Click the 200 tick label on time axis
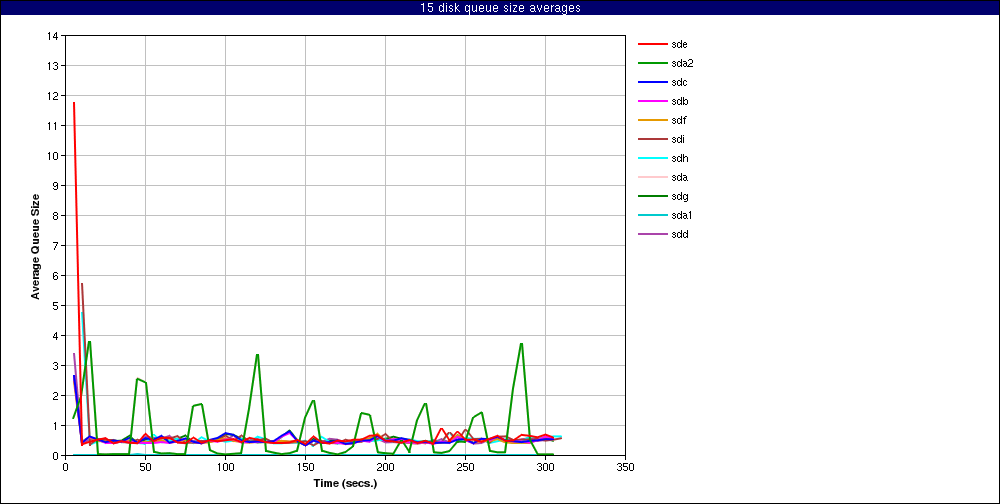Viewport: 1000px width, 504px height. 385,466
